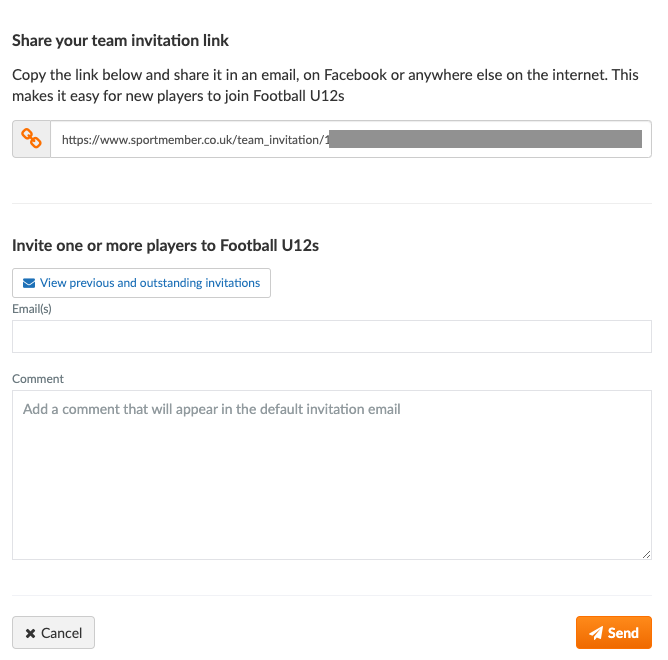This screenshot has height=660, width=668.
Task: Click the Comment box resize handle
Action: pos(646,554)
